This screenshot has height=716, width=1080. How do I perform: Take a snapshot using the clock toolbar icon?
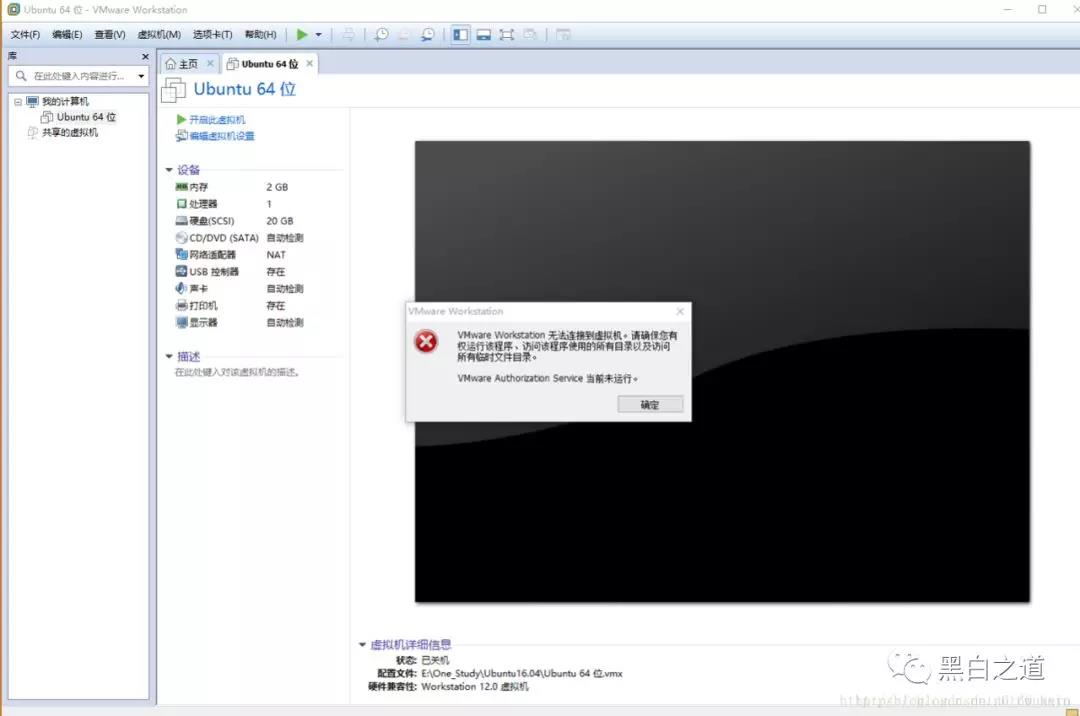click(x=381, y=34)
